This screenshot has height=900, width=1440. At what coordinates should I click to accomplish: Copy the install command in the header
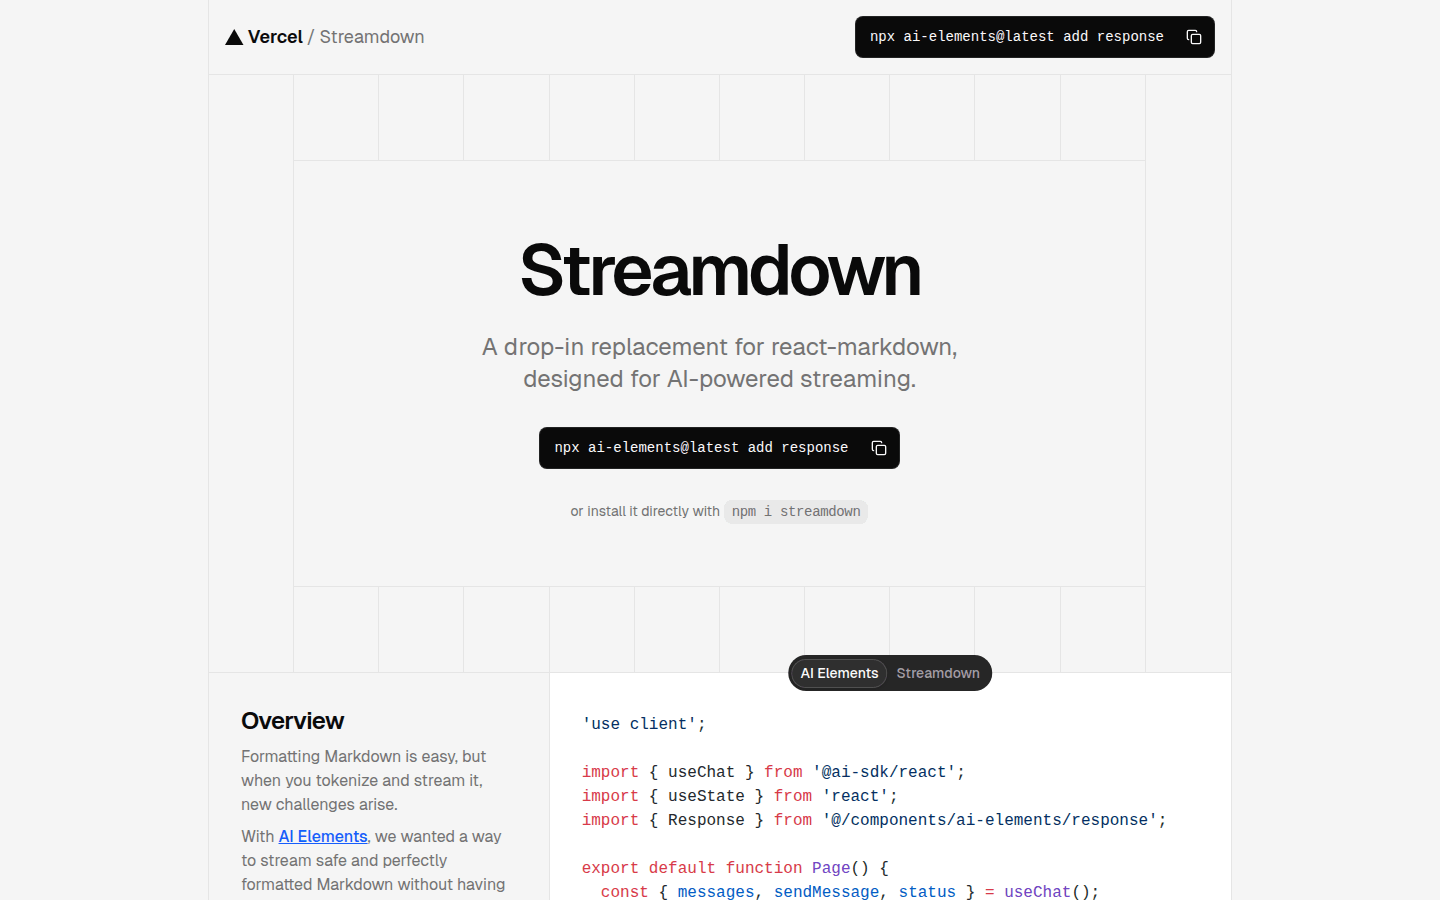tap(1193, 37)
